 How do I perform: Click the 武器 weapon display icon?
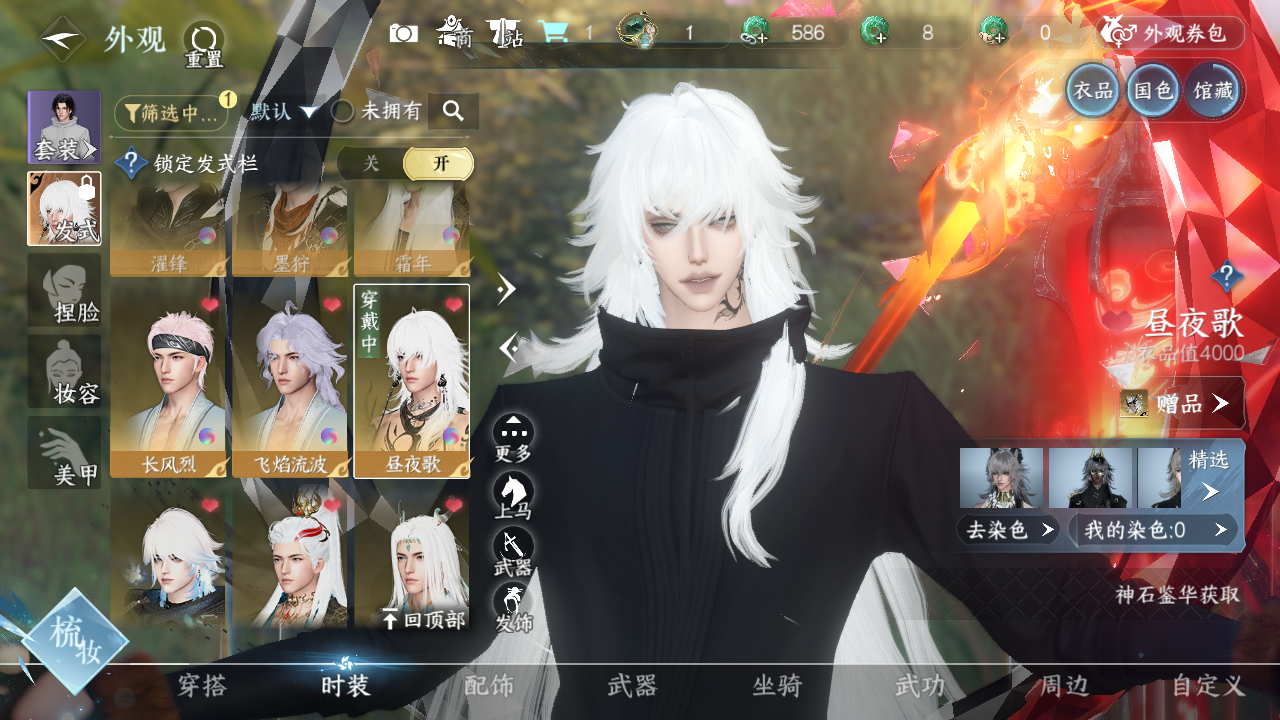tap(513, 547)
